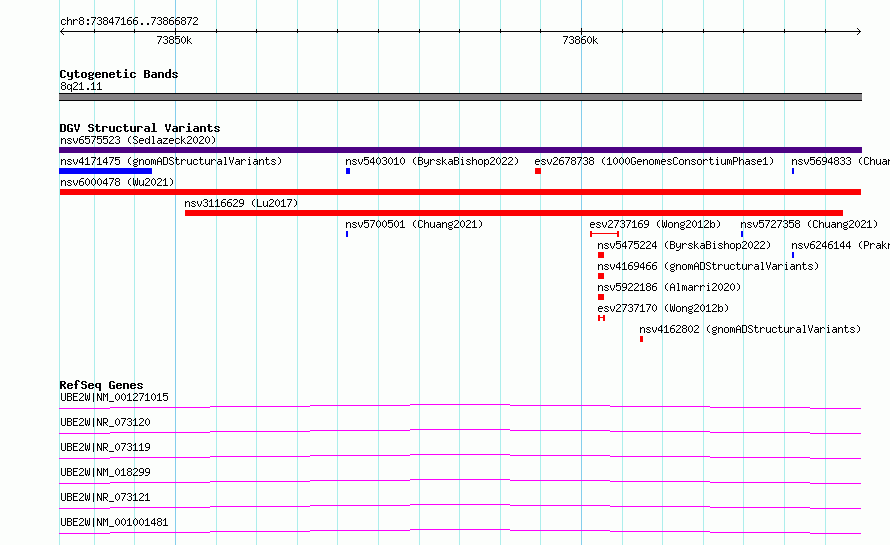Click red marker under esv2737170
This screenshot has height=545, width=890.
(x=602, y=318)
